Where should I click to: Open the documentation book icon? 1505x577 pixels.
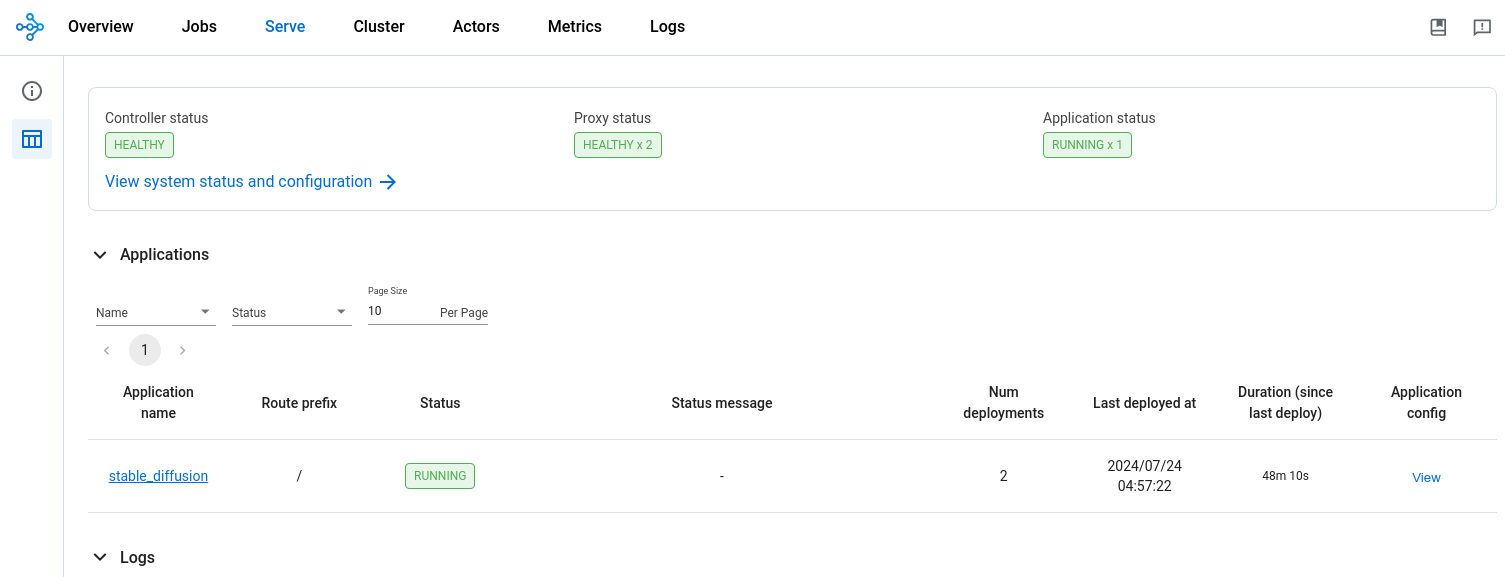pyautogui.click(x=1438, y=27)
